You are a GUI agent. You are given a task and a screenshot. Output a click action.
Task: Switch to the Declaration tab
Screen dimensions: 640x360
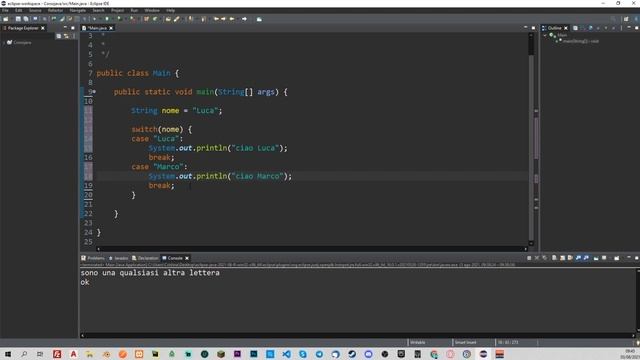click(x=145, y=258)
